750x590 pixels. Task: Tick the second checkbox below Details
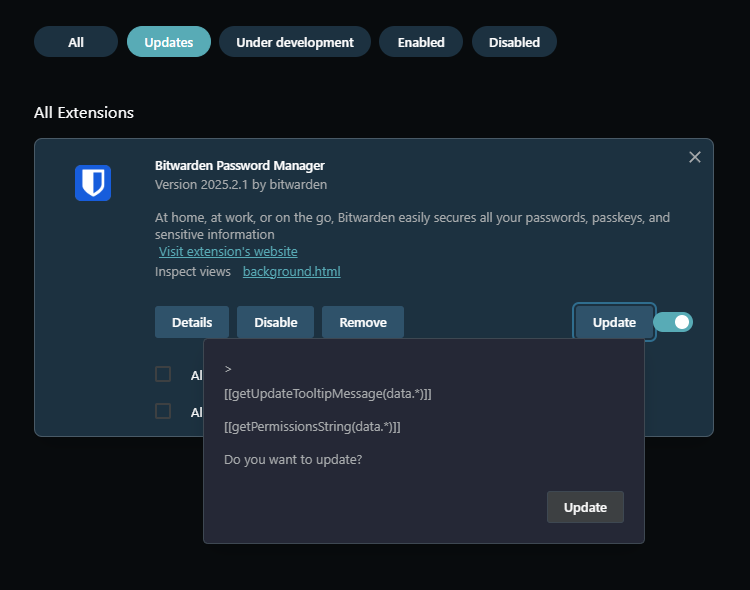[163, 411]
